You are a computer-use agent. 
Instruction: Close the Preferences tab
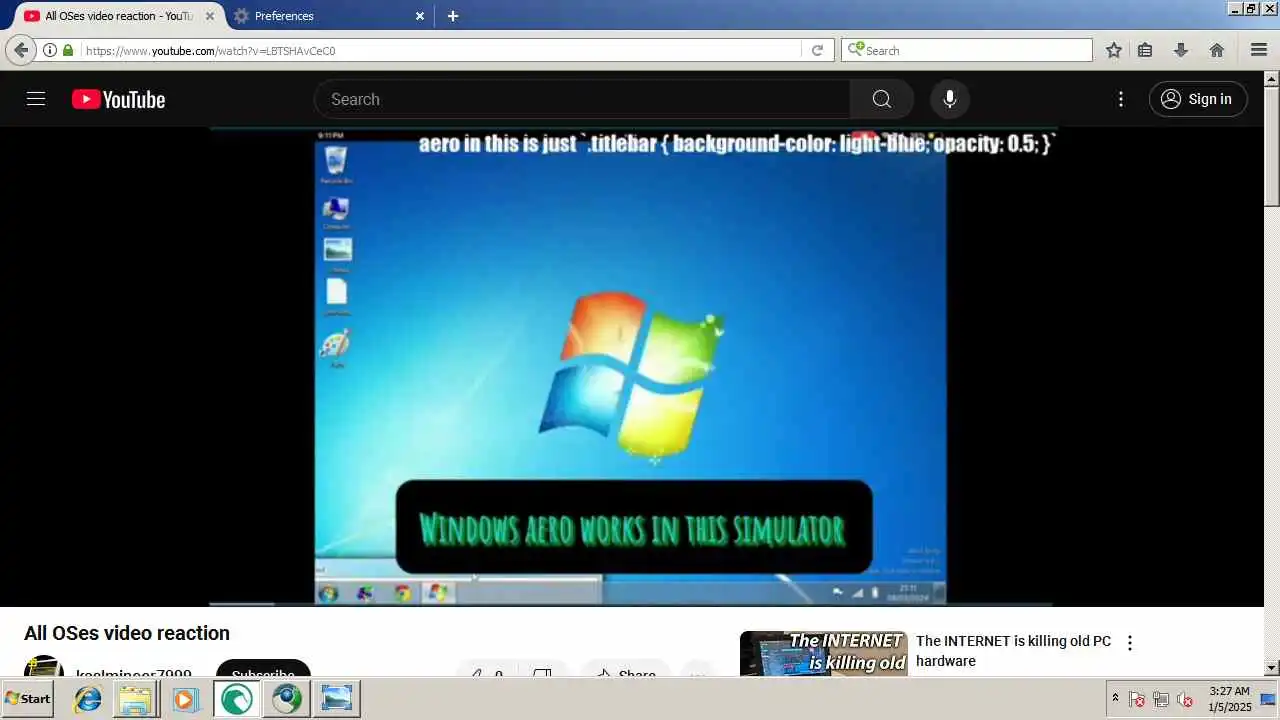point(420,16)
